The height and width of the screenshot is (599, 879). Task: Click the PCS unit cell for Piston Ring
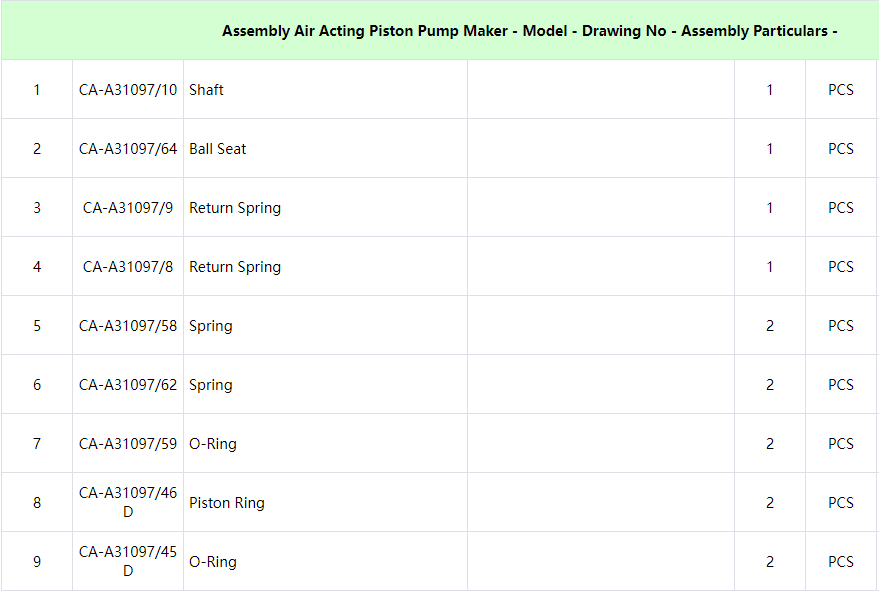pos(841,503)
